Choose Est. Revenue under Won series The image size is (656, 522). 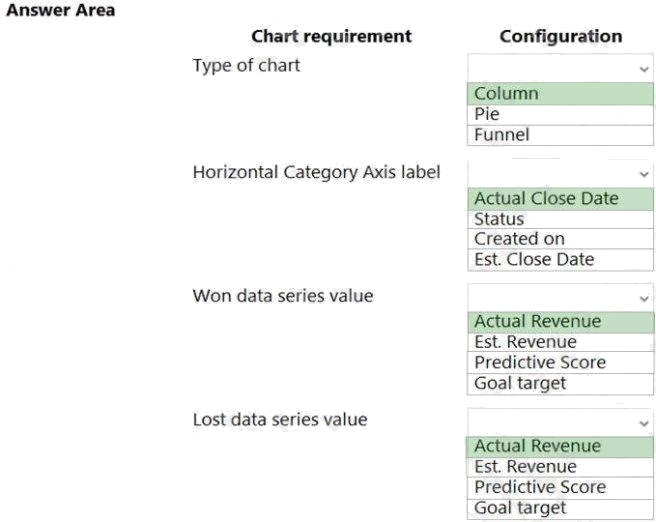point(560,342)
